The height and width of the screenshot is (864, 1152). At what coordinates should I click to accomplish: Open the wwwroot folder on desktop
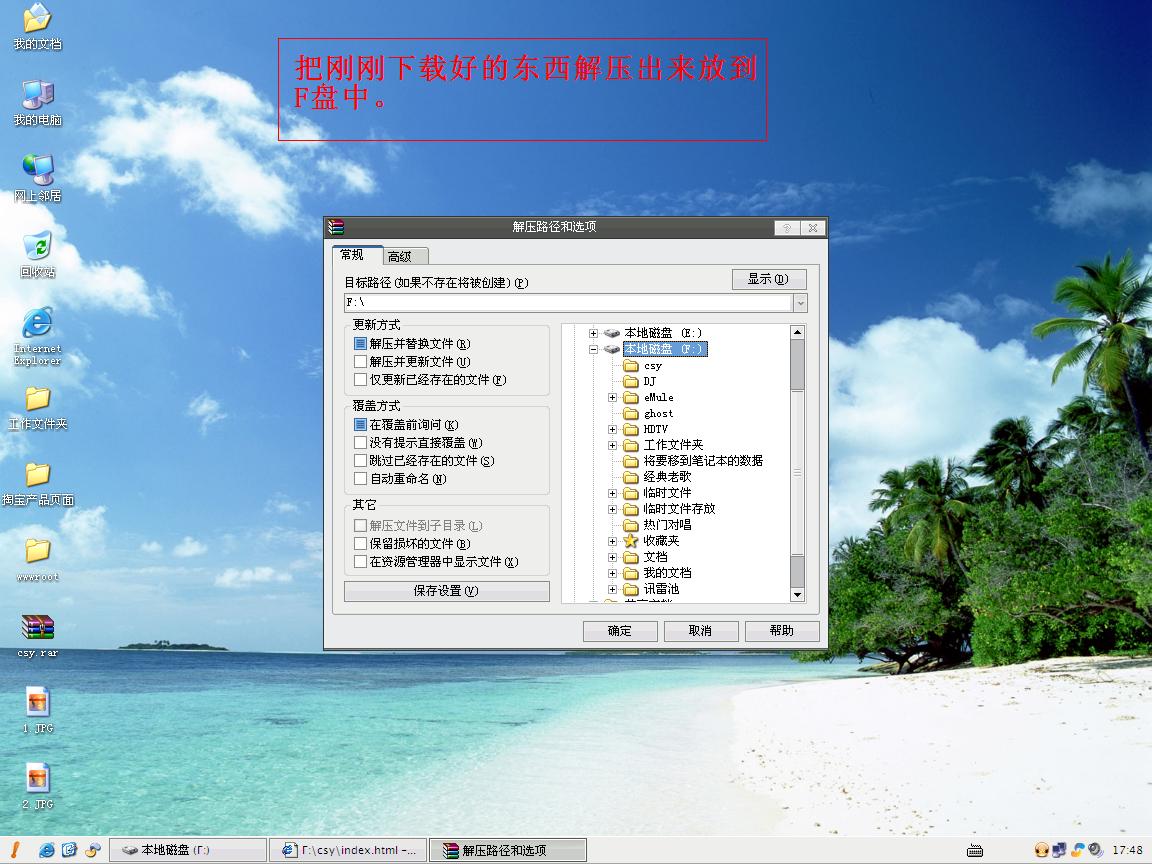tap(38, 551)
